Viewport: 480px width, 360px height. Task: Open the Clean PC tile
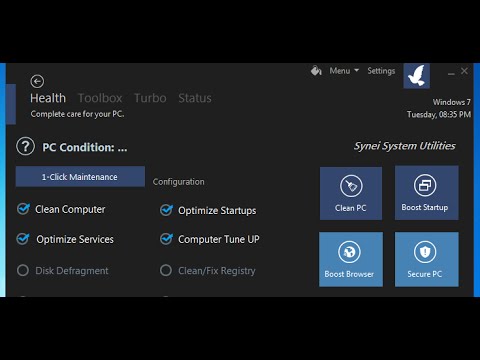[351, 193]
